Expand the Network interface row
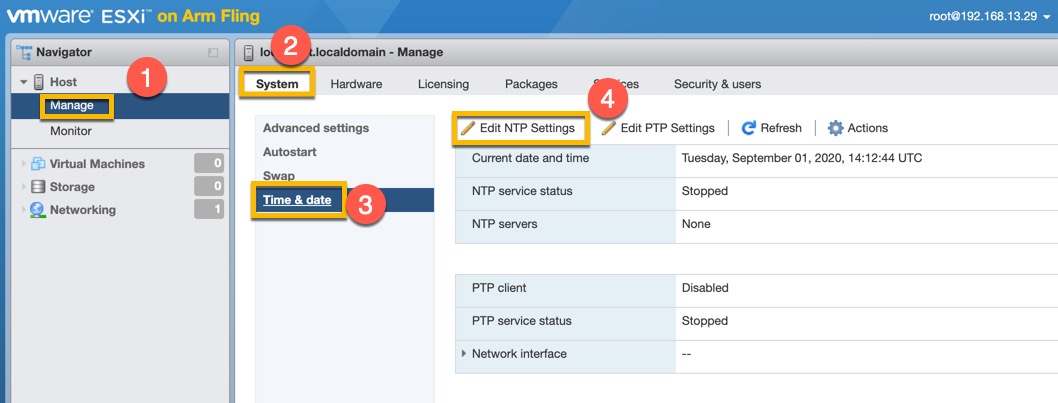This screenshot has width=1058, height=403. 464,354
